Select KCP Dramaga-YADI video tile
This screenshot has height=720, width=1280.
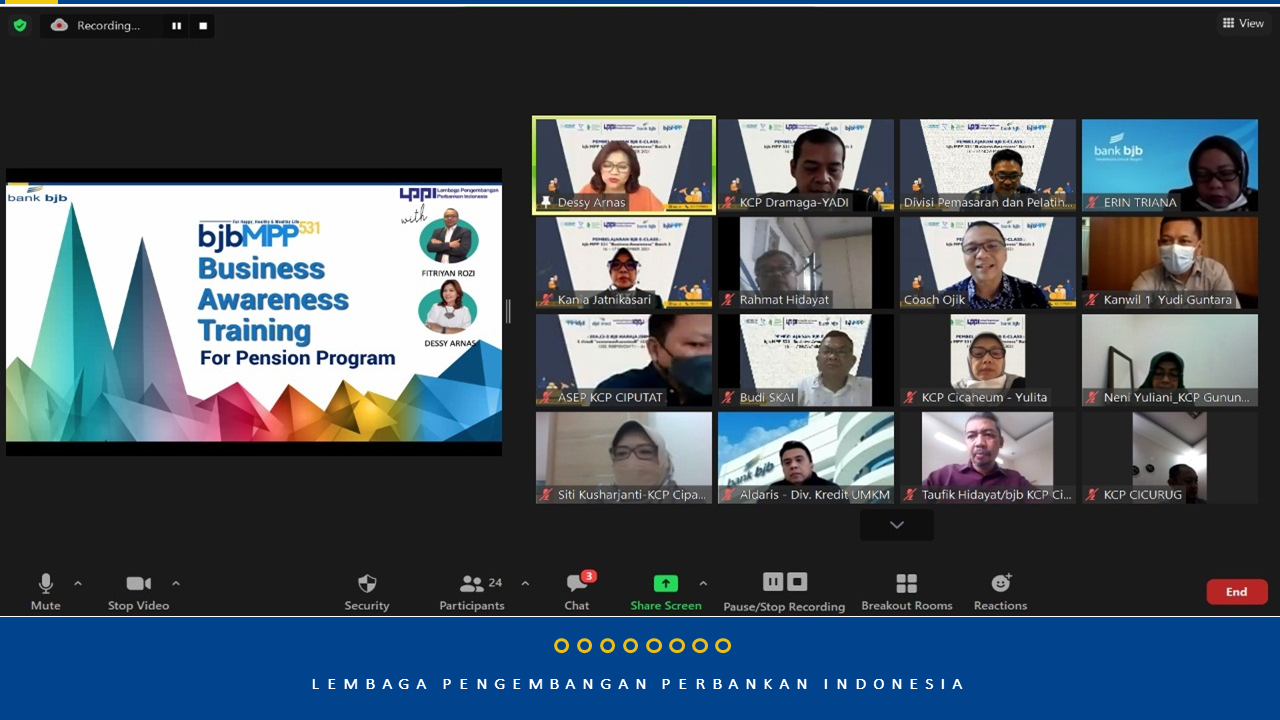click(x=806, y=165)
